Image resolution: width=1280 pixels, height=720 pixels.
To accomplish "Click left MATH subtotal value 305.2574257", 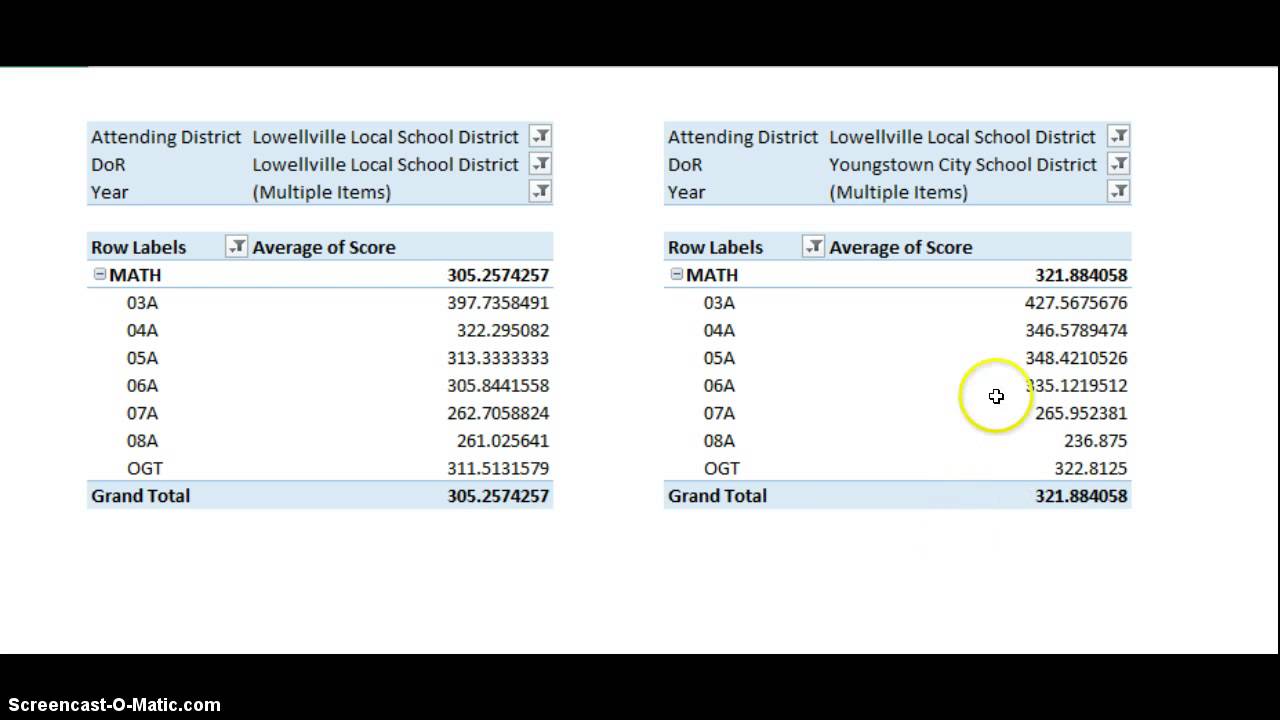I will click(498, 274).
